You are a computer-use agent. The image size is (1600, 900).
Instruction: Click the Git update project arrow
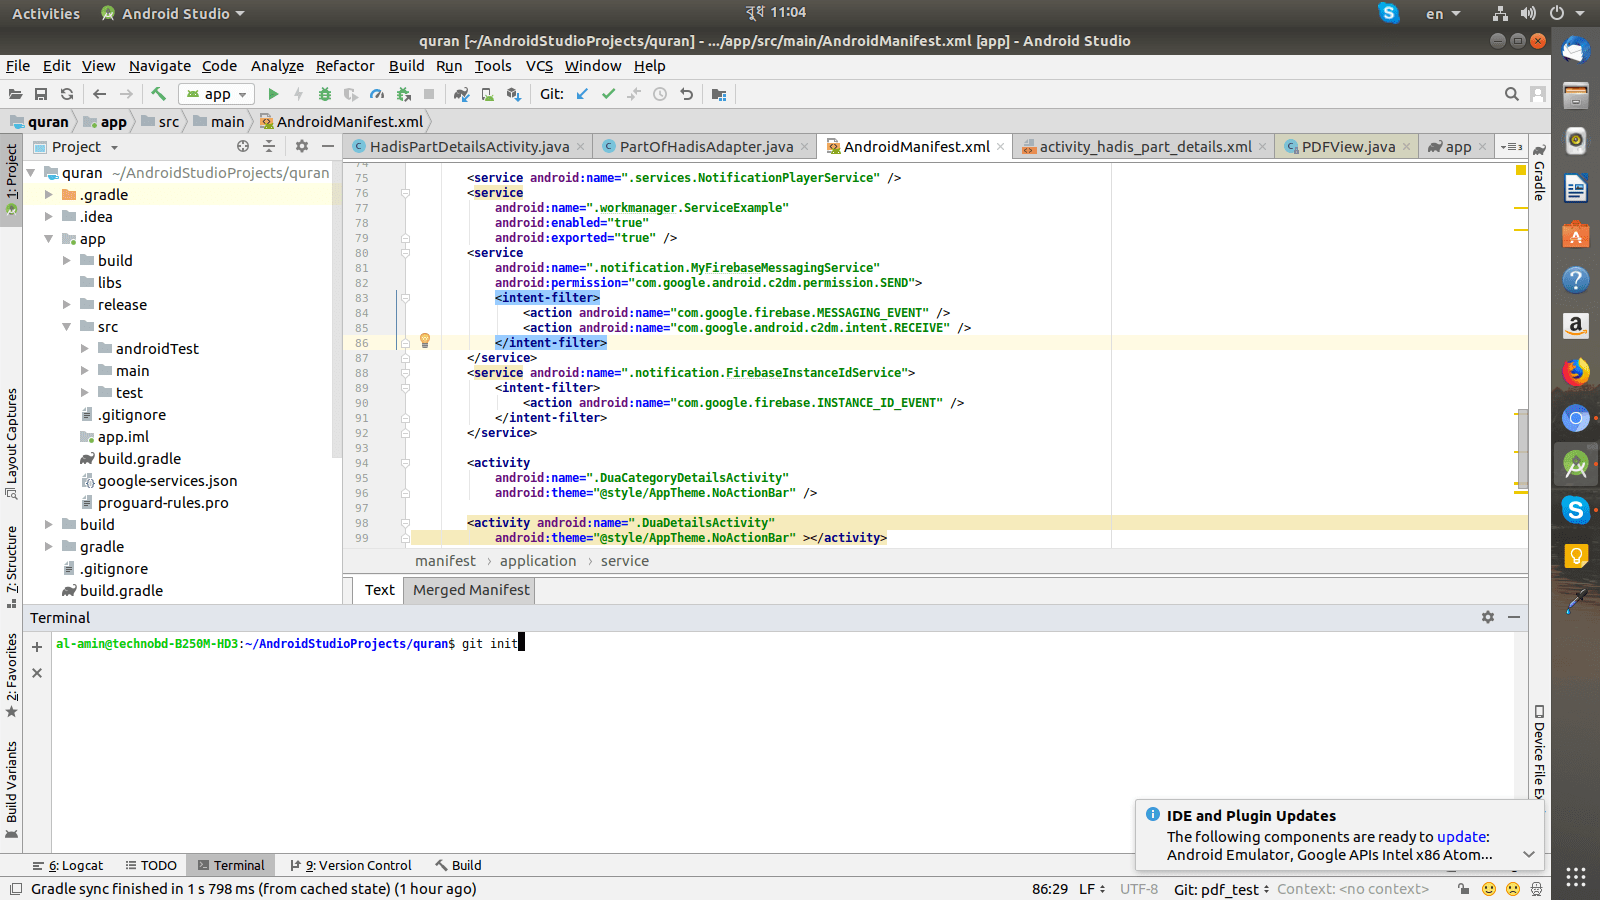point(582,94)
